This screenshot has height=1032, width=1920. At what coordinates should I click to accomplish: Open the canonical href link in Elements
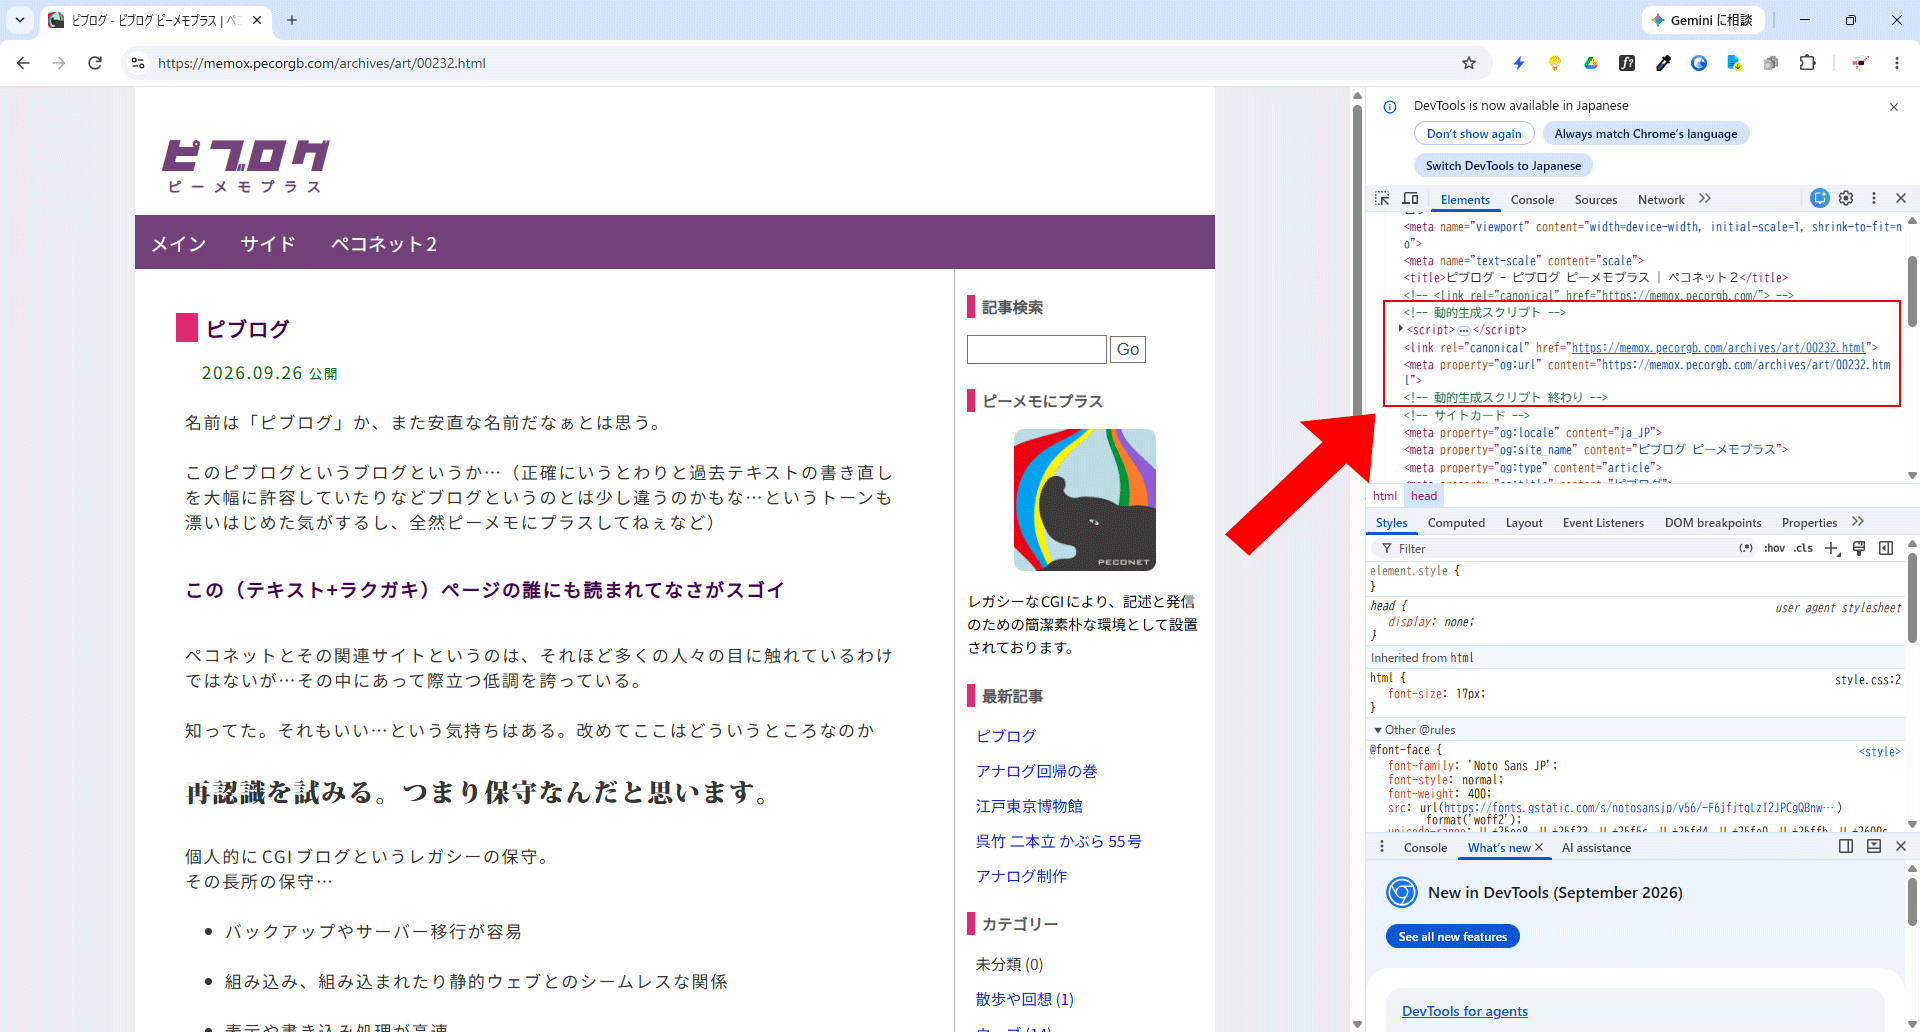pyautogui.click(x=1718, y=348)
